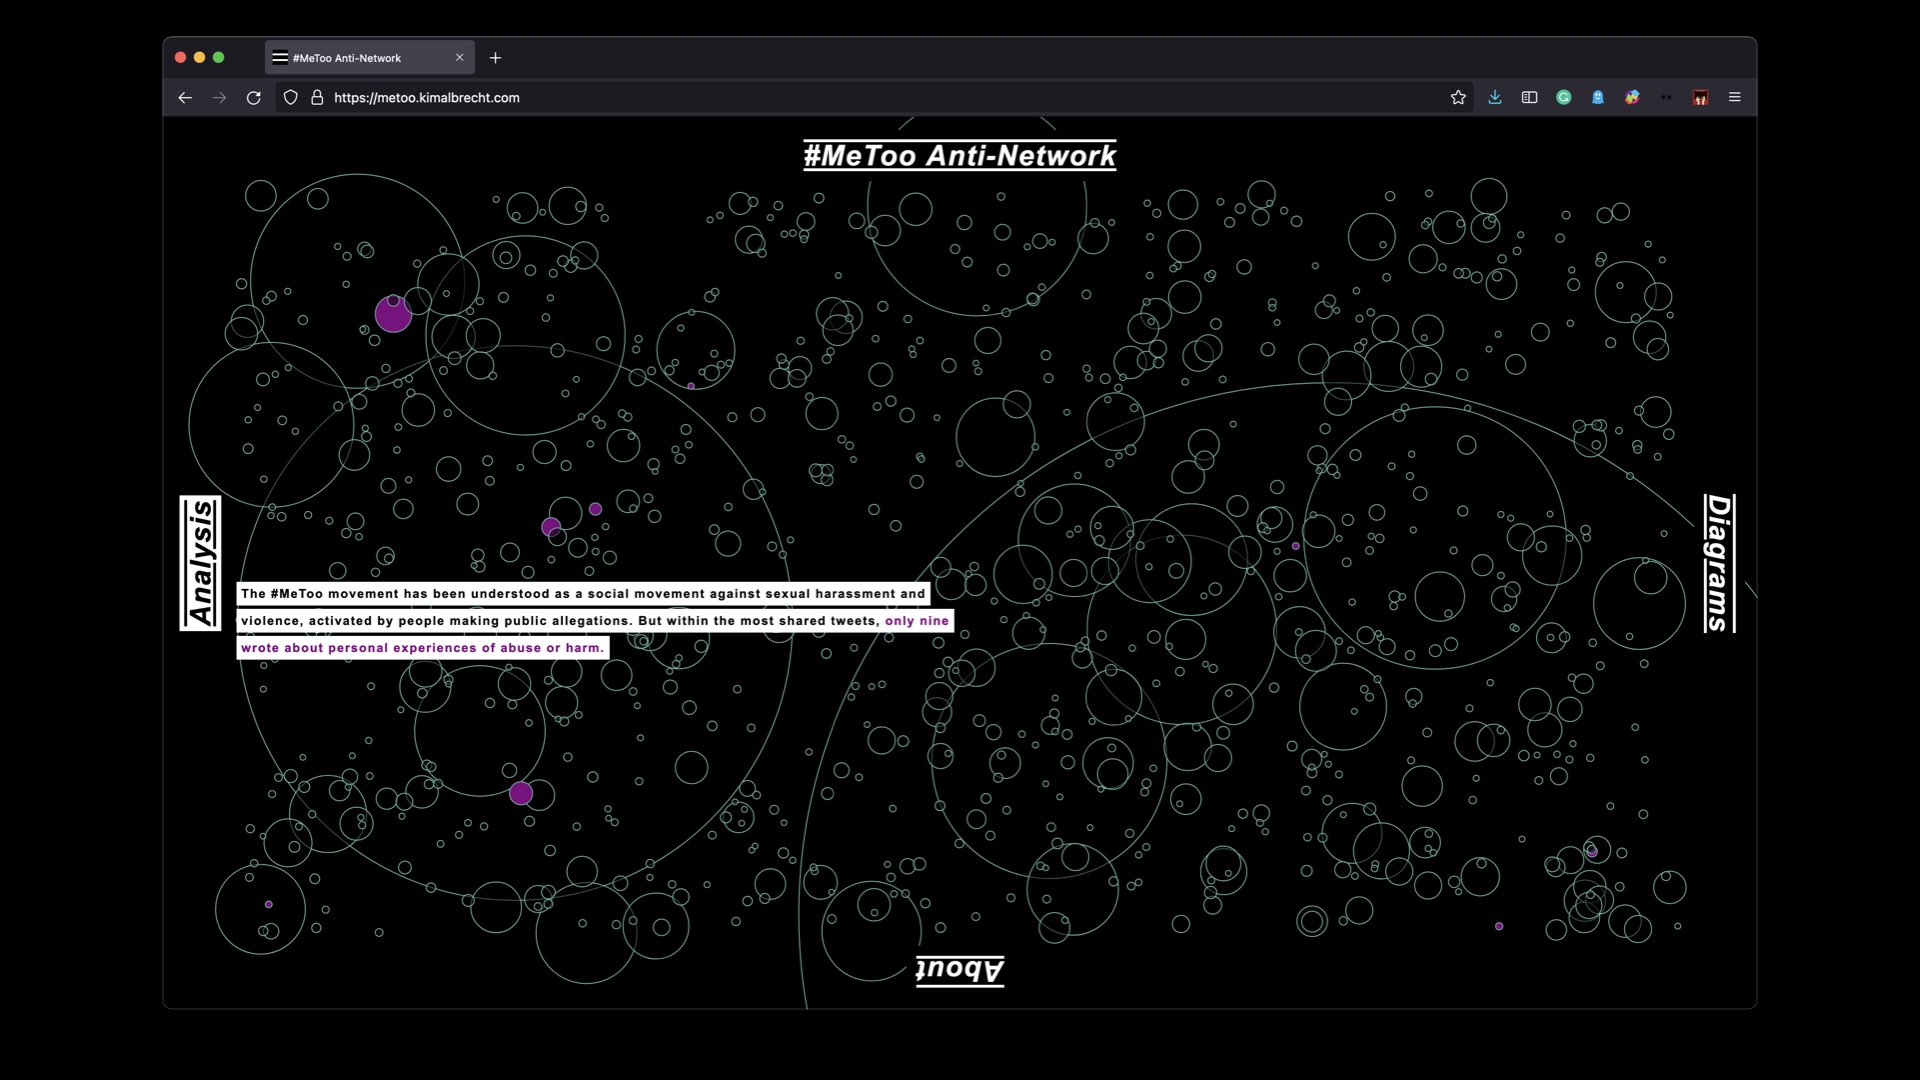This screenshot has width=1920, height=1080.
Task: Go back to previous page
Action: (185, 97)
